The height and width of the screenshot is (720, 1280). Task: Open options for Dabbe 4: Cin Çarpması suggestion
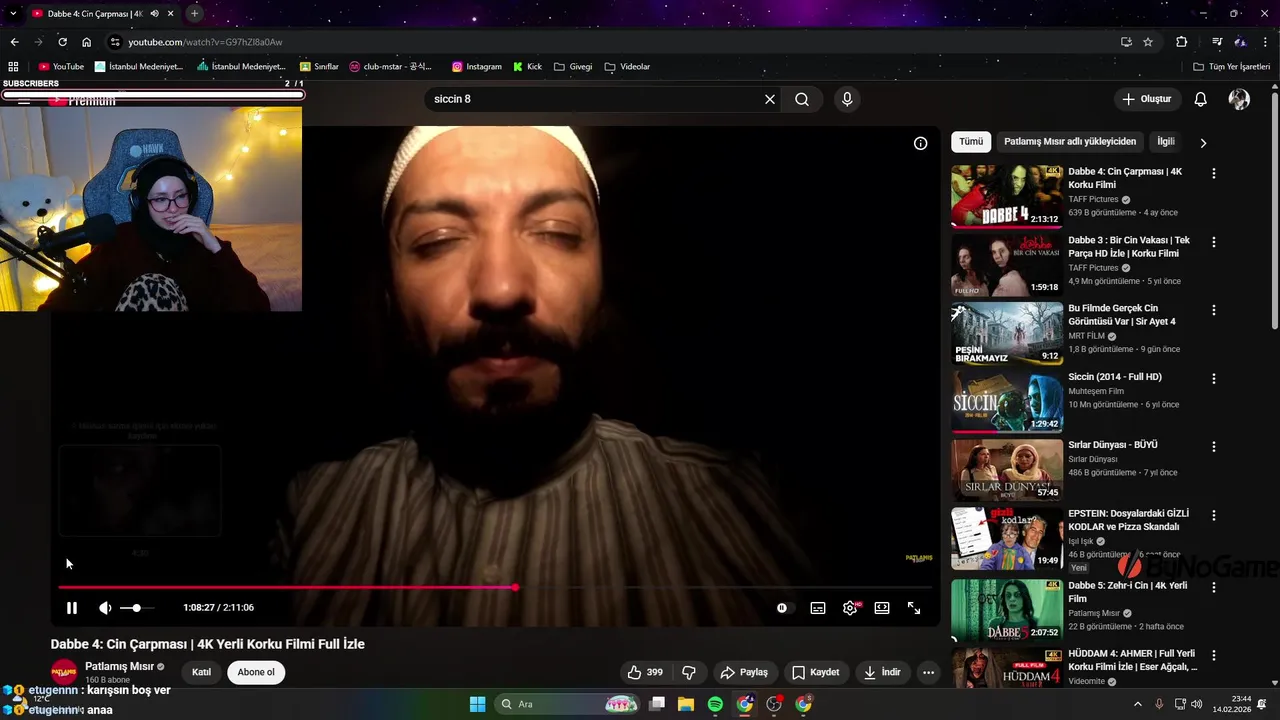(x=1214, y=173)
